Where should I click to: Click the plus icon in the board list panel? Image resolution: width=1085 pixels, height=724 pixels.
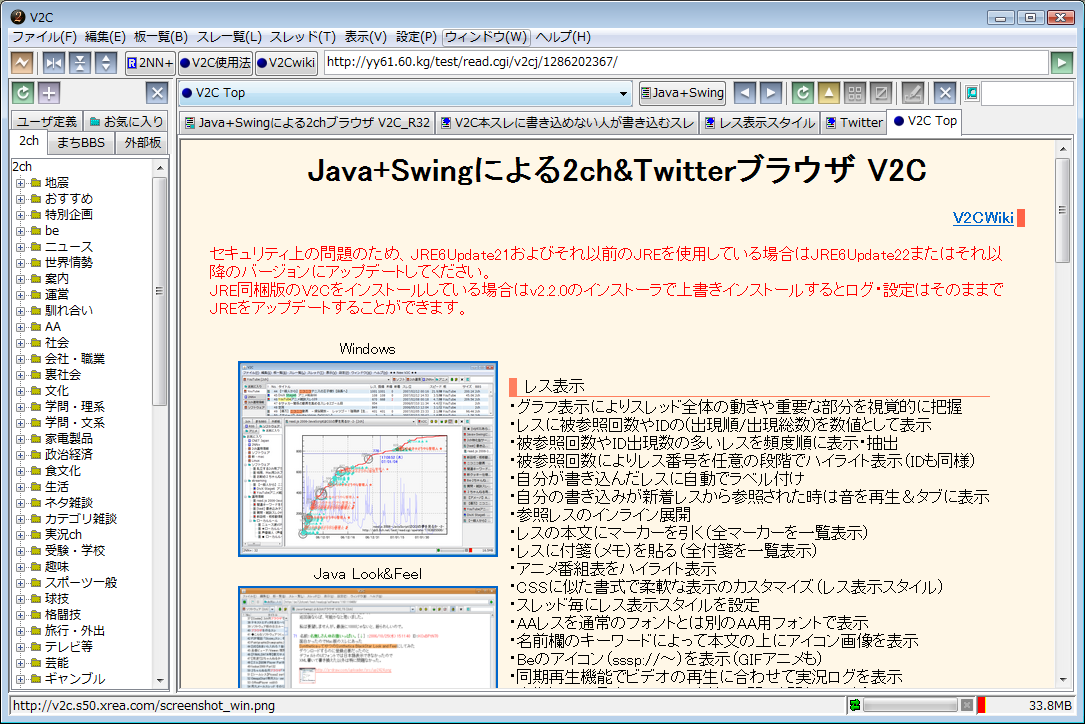[49, 94]
